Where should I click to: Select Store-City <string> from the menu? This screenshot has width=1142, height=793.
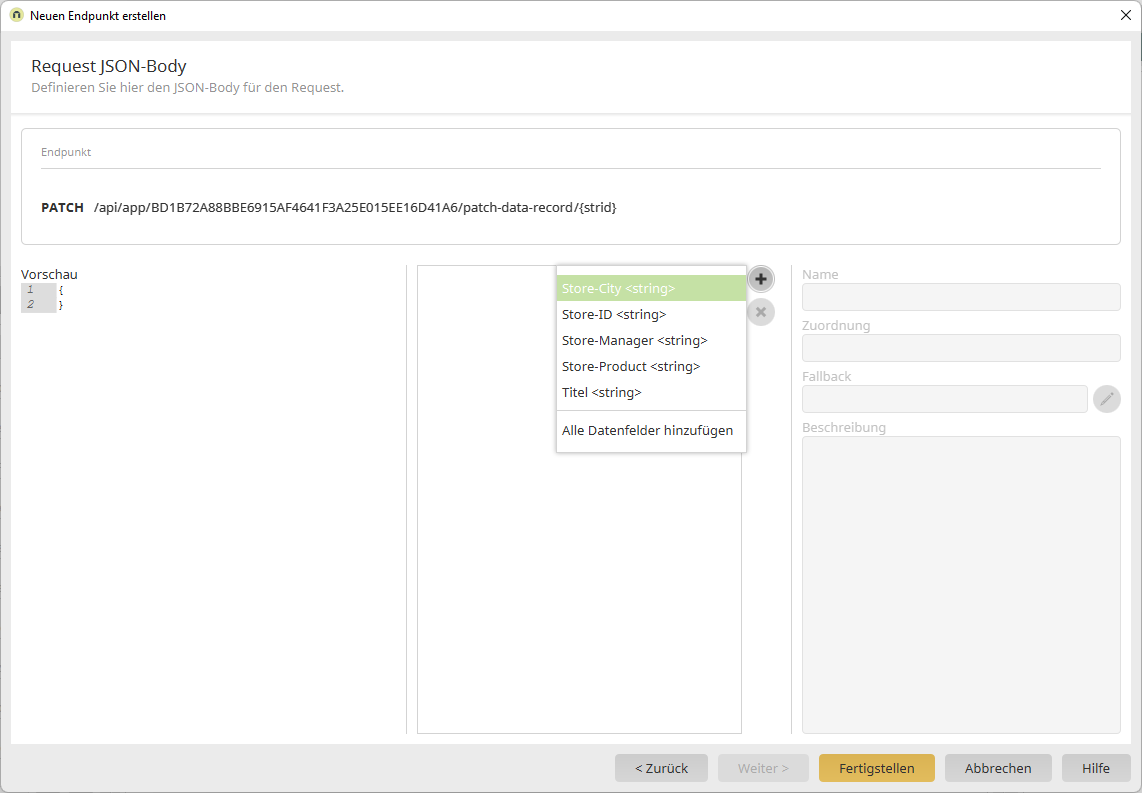(651, 288)
